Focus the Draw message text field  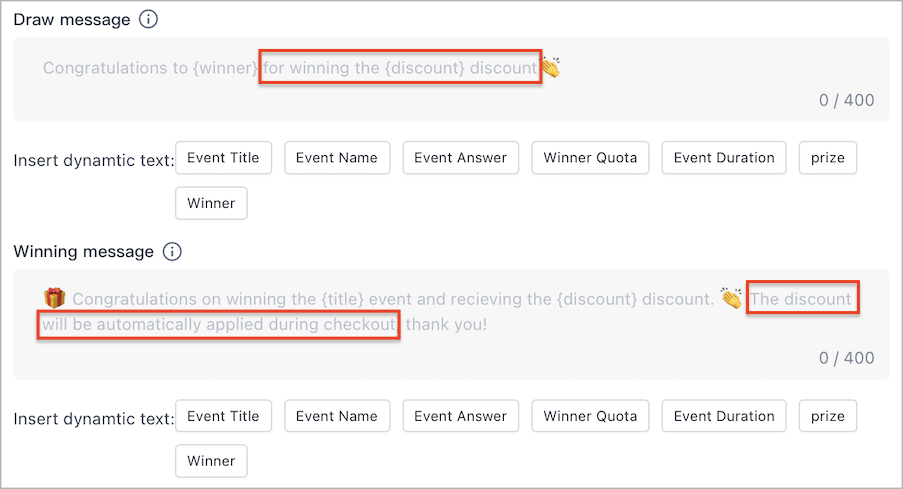click(x=451, y=79)
